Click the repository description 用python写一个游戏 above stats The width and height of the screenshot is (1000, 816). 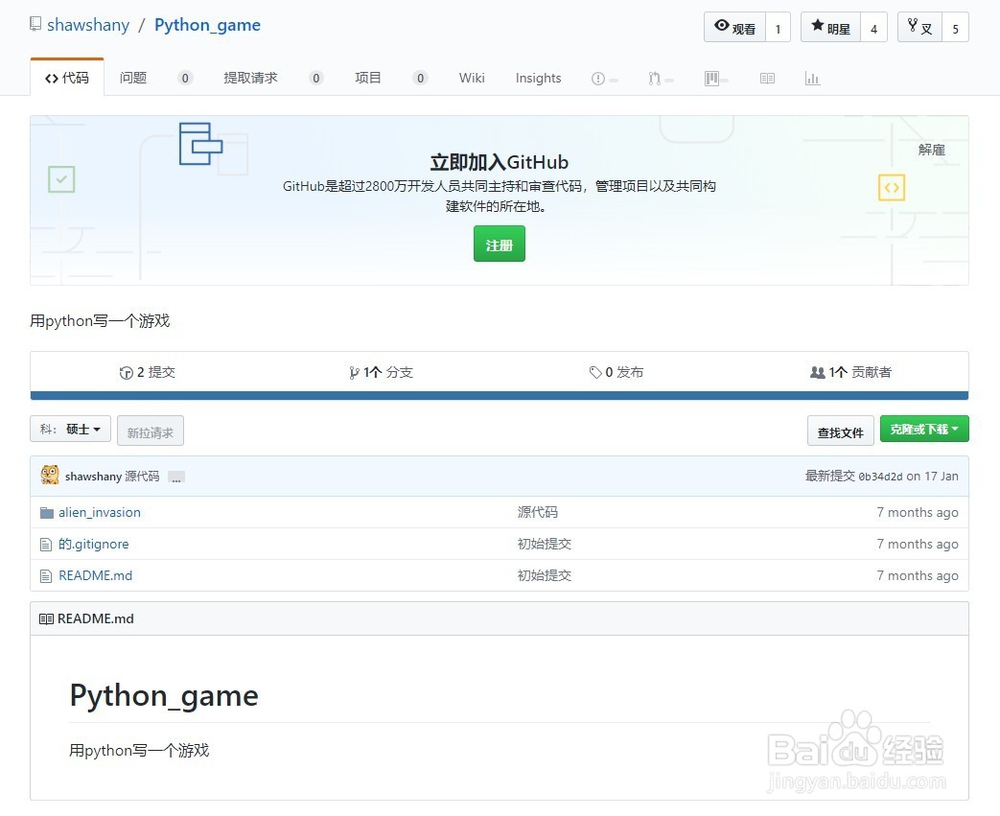100,321
